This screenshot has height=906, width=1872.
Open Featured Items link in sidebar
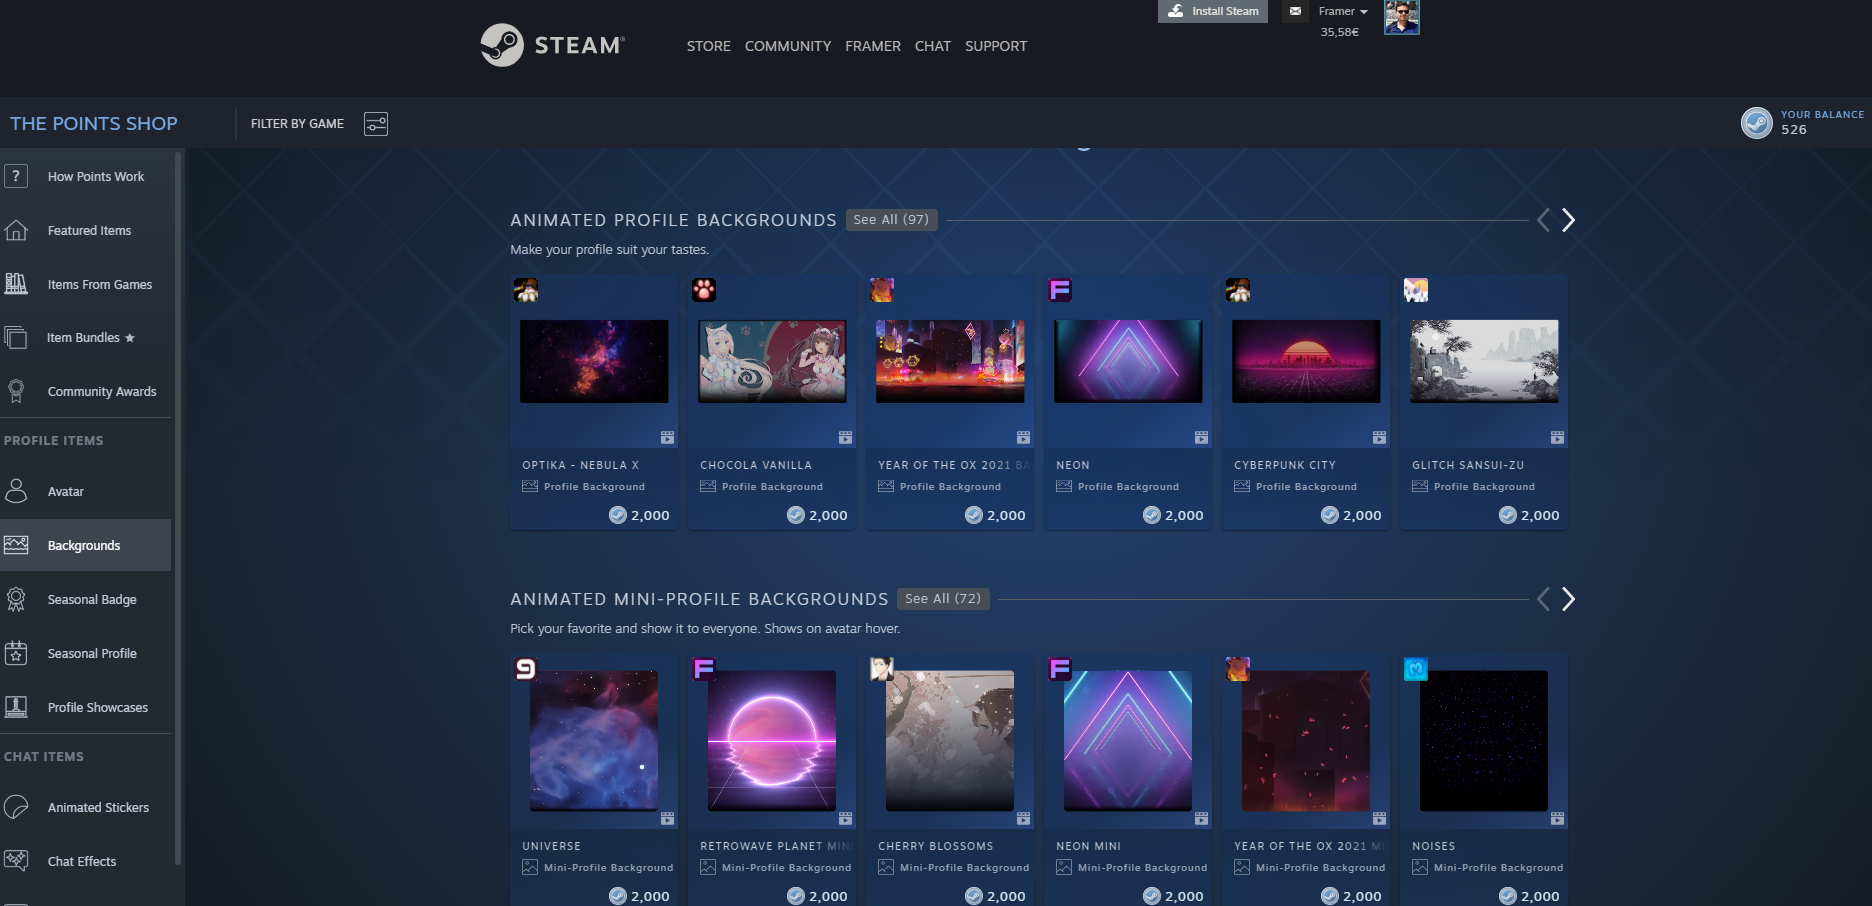point(89,230)
